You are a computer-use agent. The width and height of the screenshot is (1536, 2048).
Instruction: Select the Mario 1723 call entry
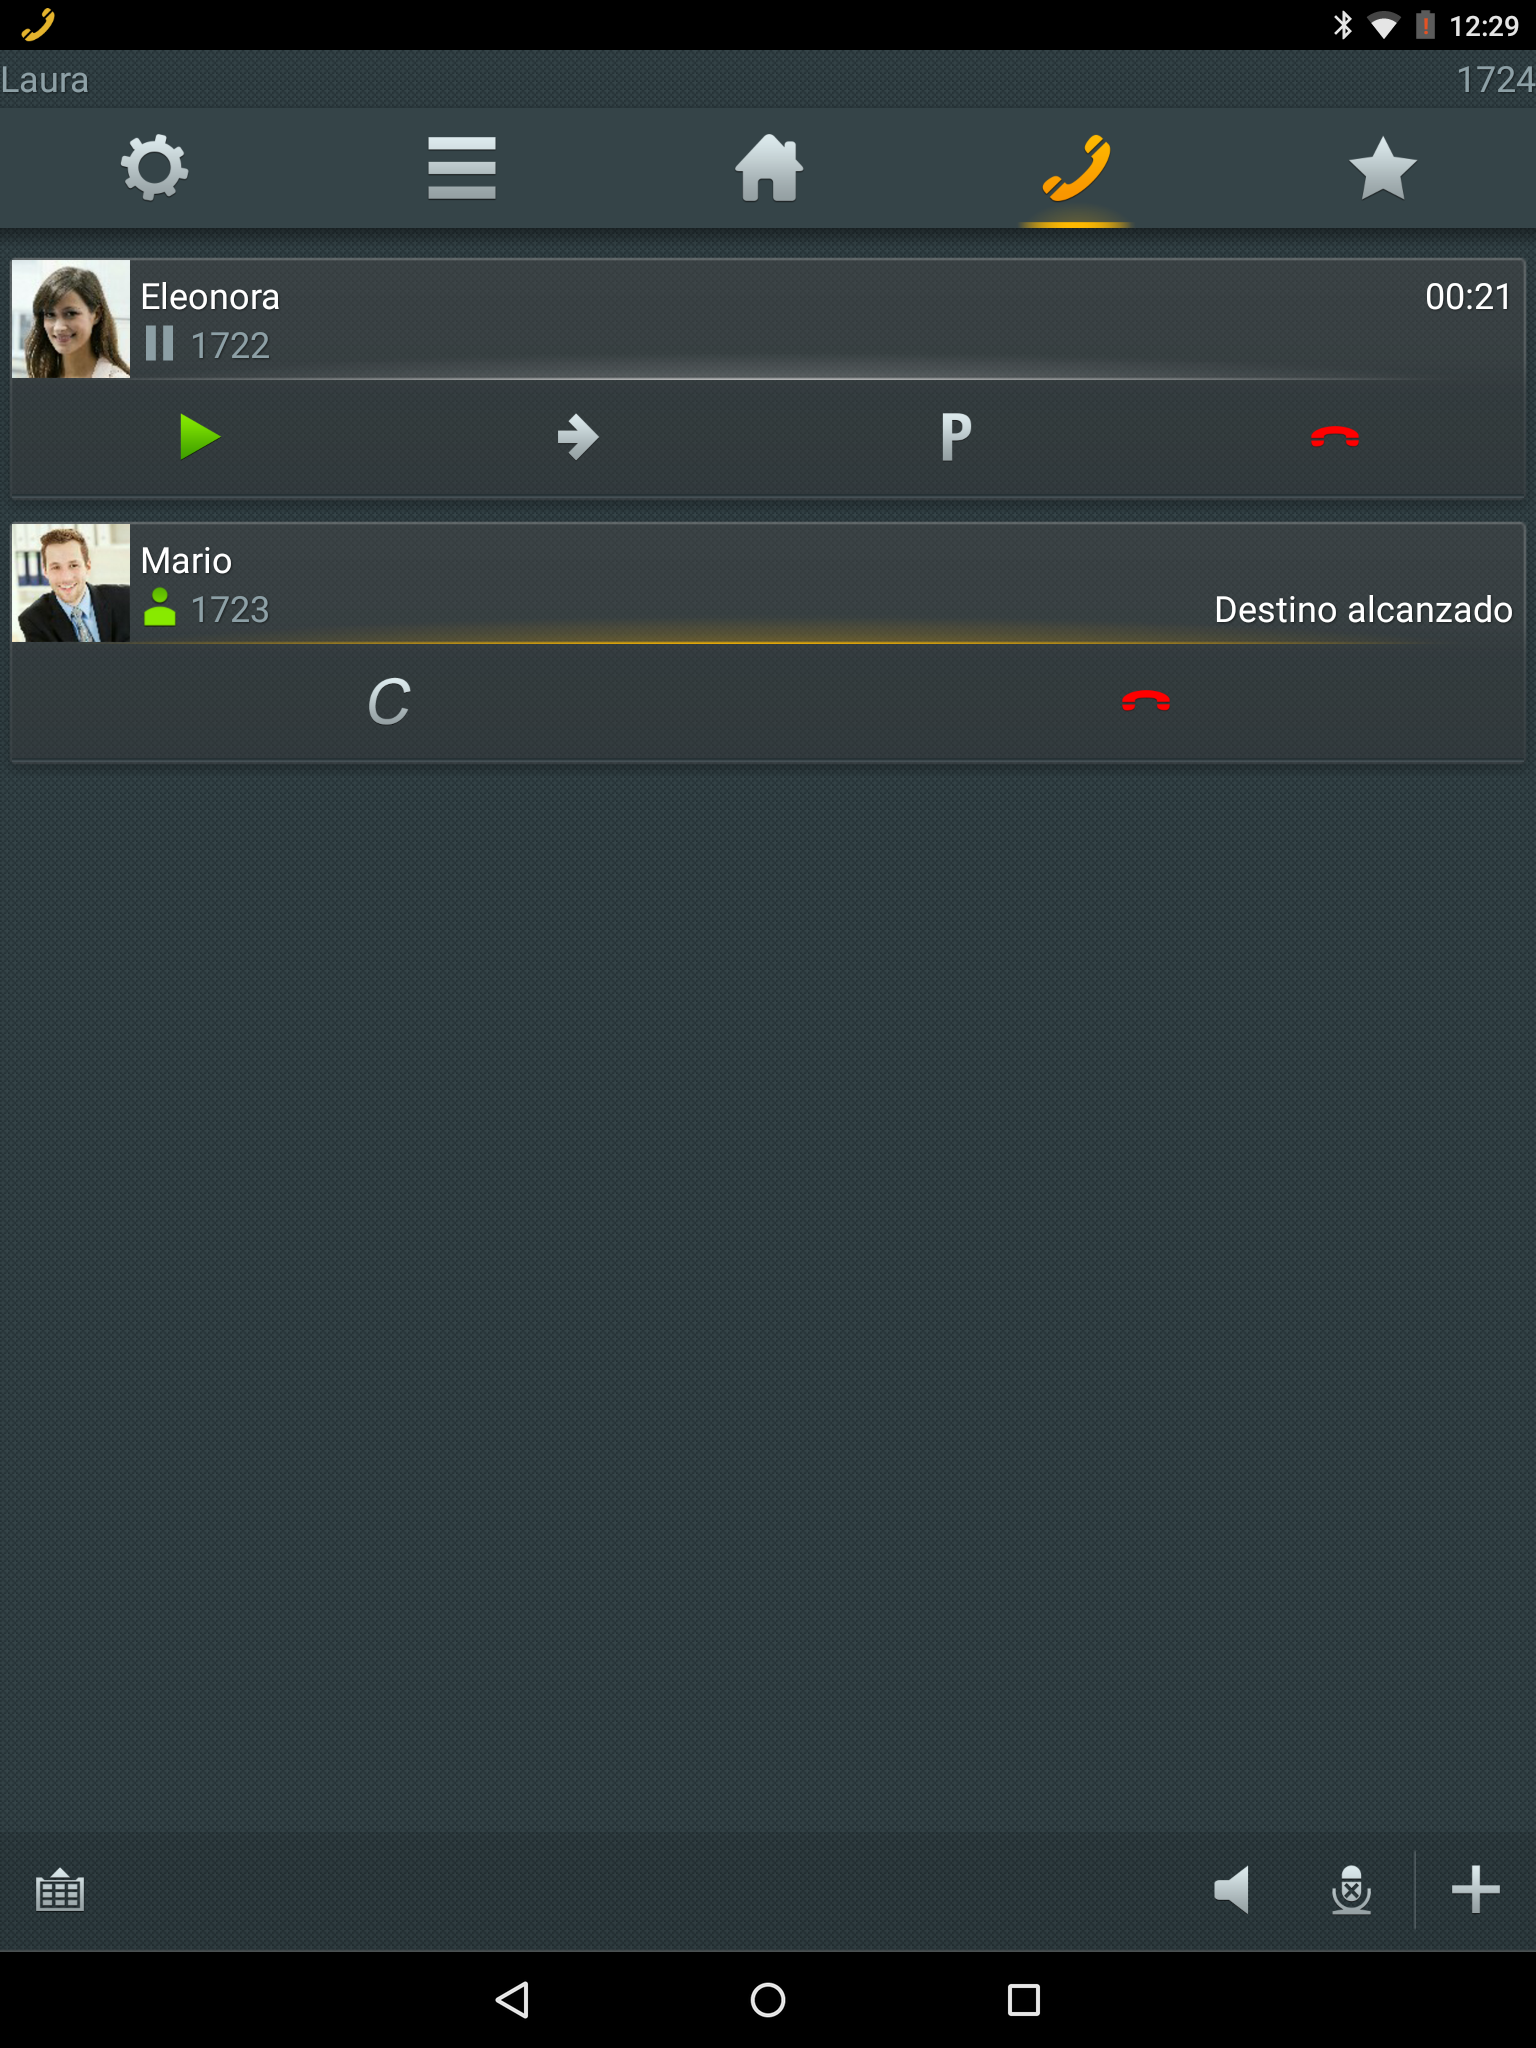[x=768, y=583]
